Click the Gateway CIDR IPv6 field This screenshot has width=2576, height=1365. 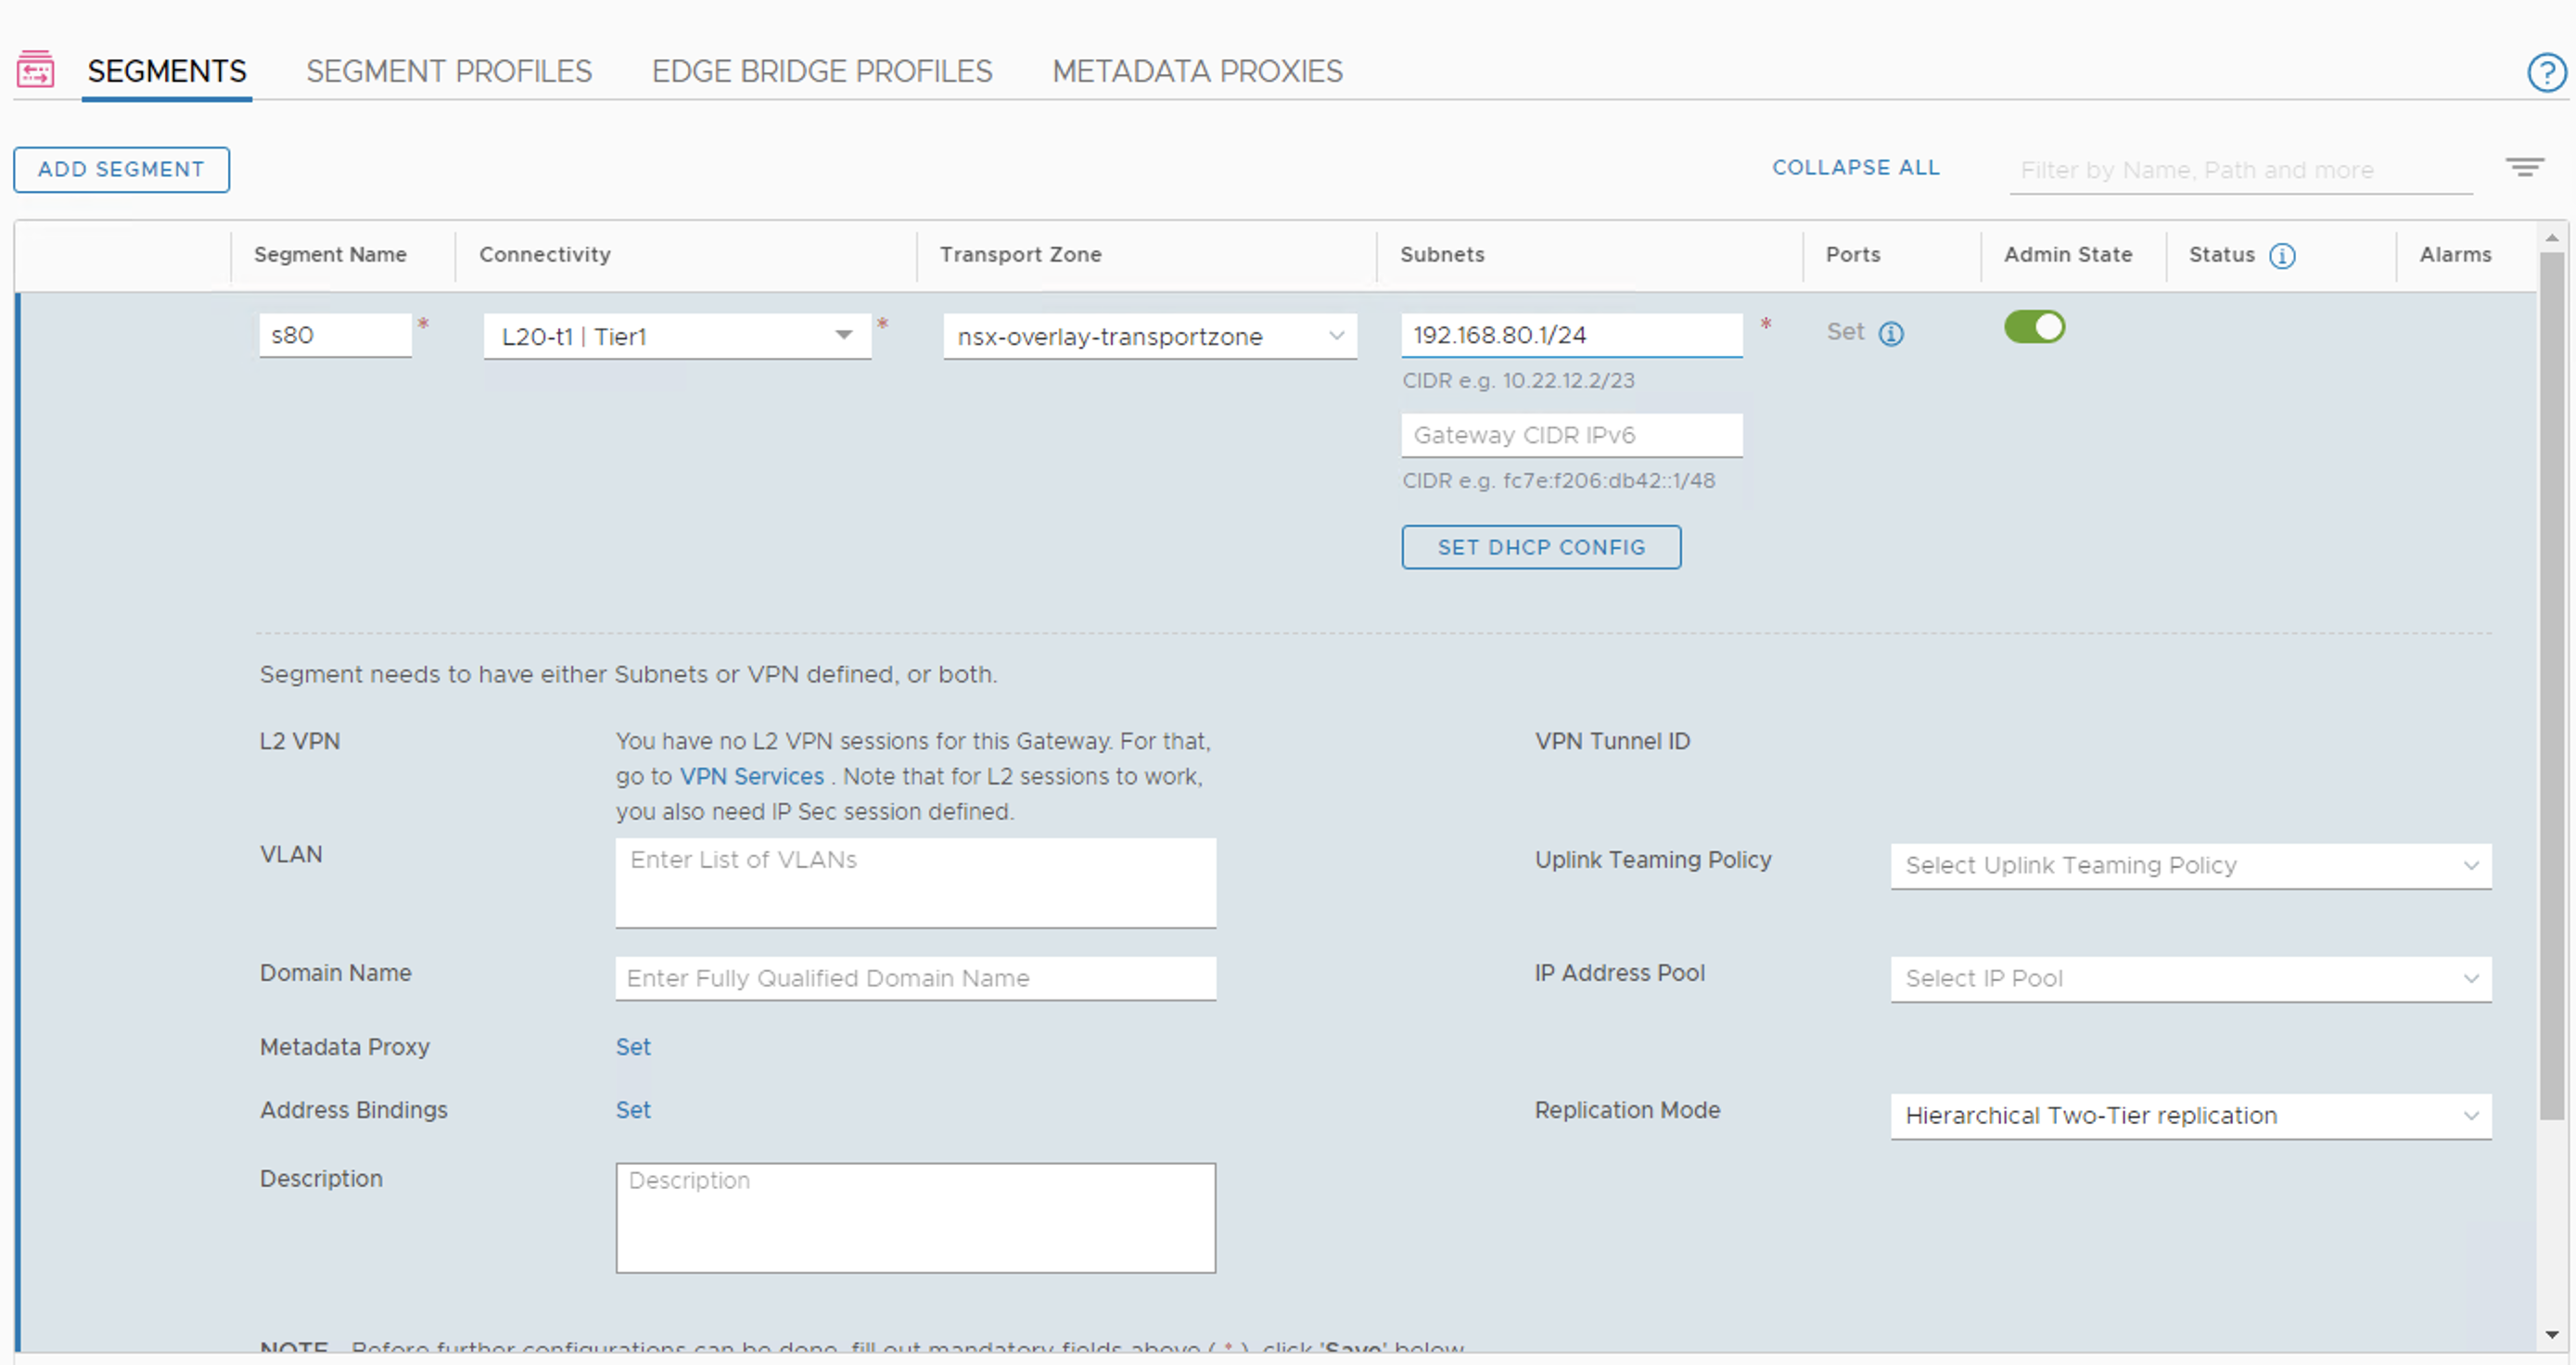coord(1571,435)
